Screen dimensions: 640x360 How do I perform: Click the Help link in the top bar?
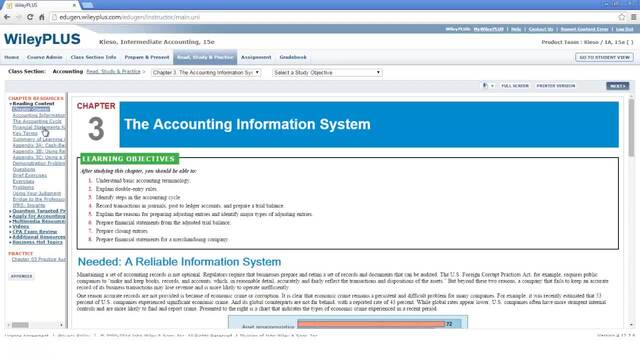point(516,29)
